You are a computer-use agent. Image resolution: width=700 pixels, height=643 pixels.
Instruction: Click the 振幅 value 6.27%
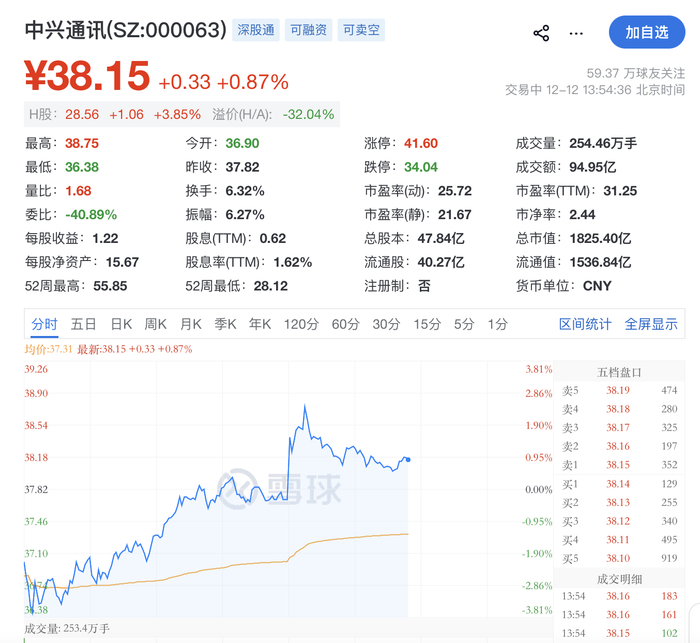click(245, 214)
